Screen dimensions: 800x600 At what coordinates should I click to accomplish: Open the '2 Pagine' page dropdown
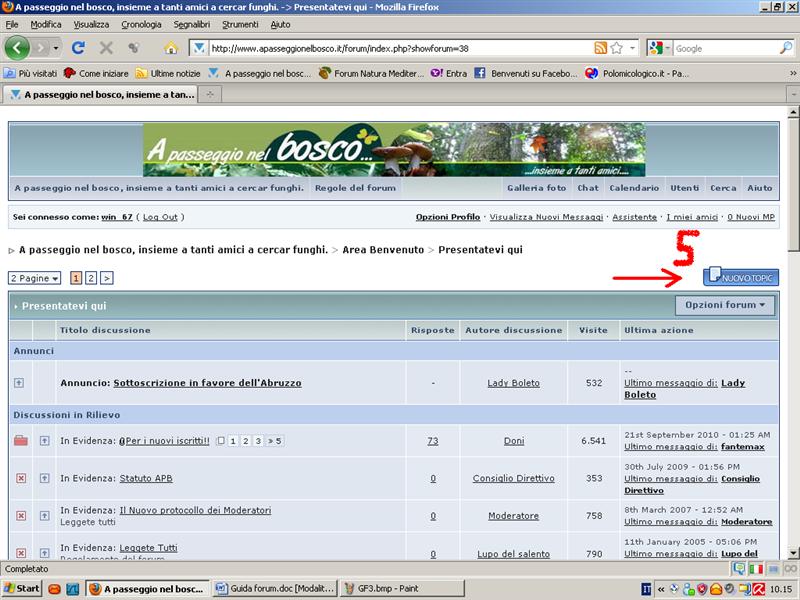35,278
